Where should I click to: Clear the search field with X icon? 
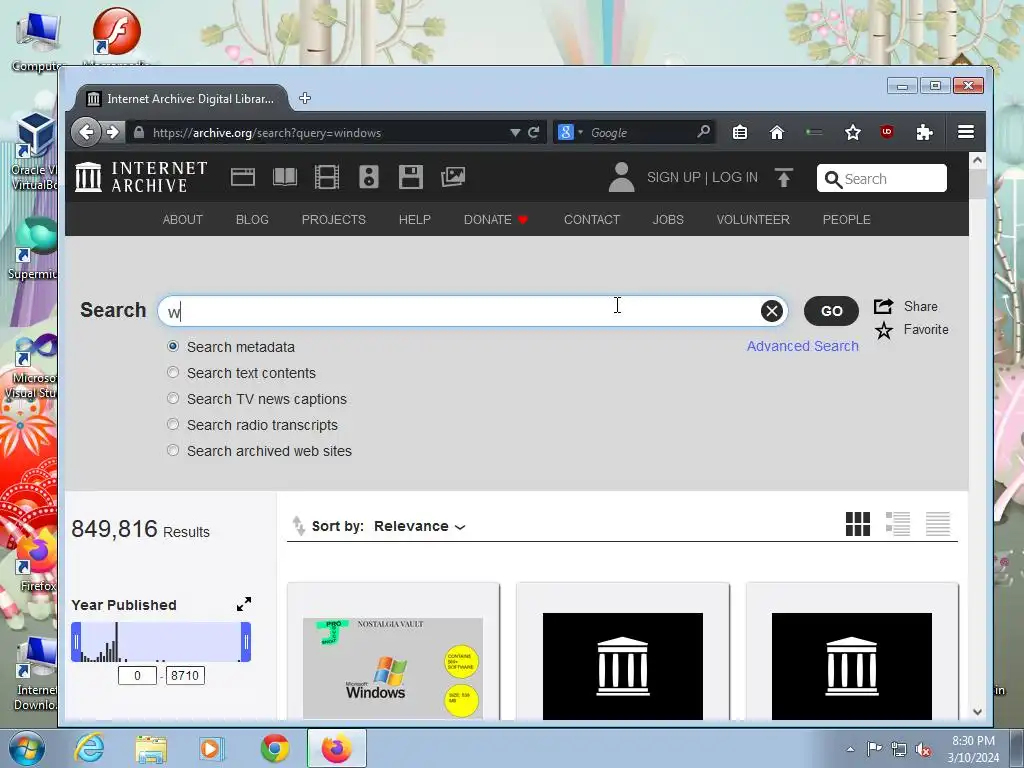pyautogui.click(x=771, y=311)
